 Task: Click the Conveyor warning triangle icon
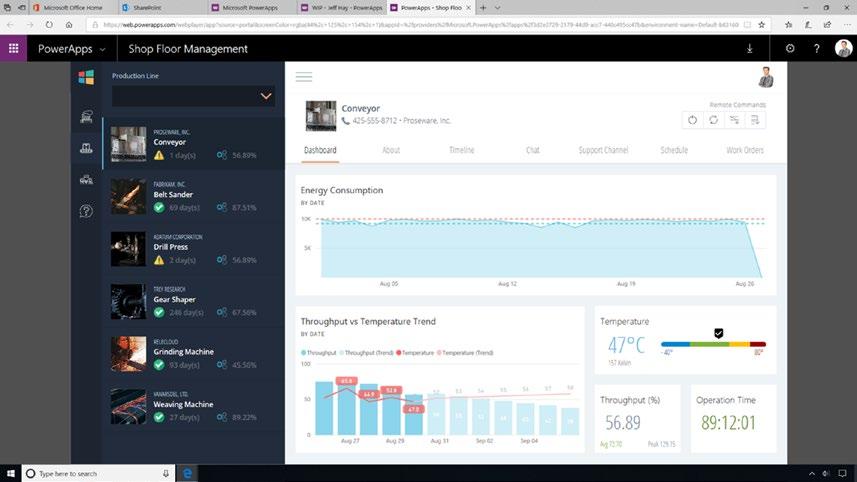[159, 155]
